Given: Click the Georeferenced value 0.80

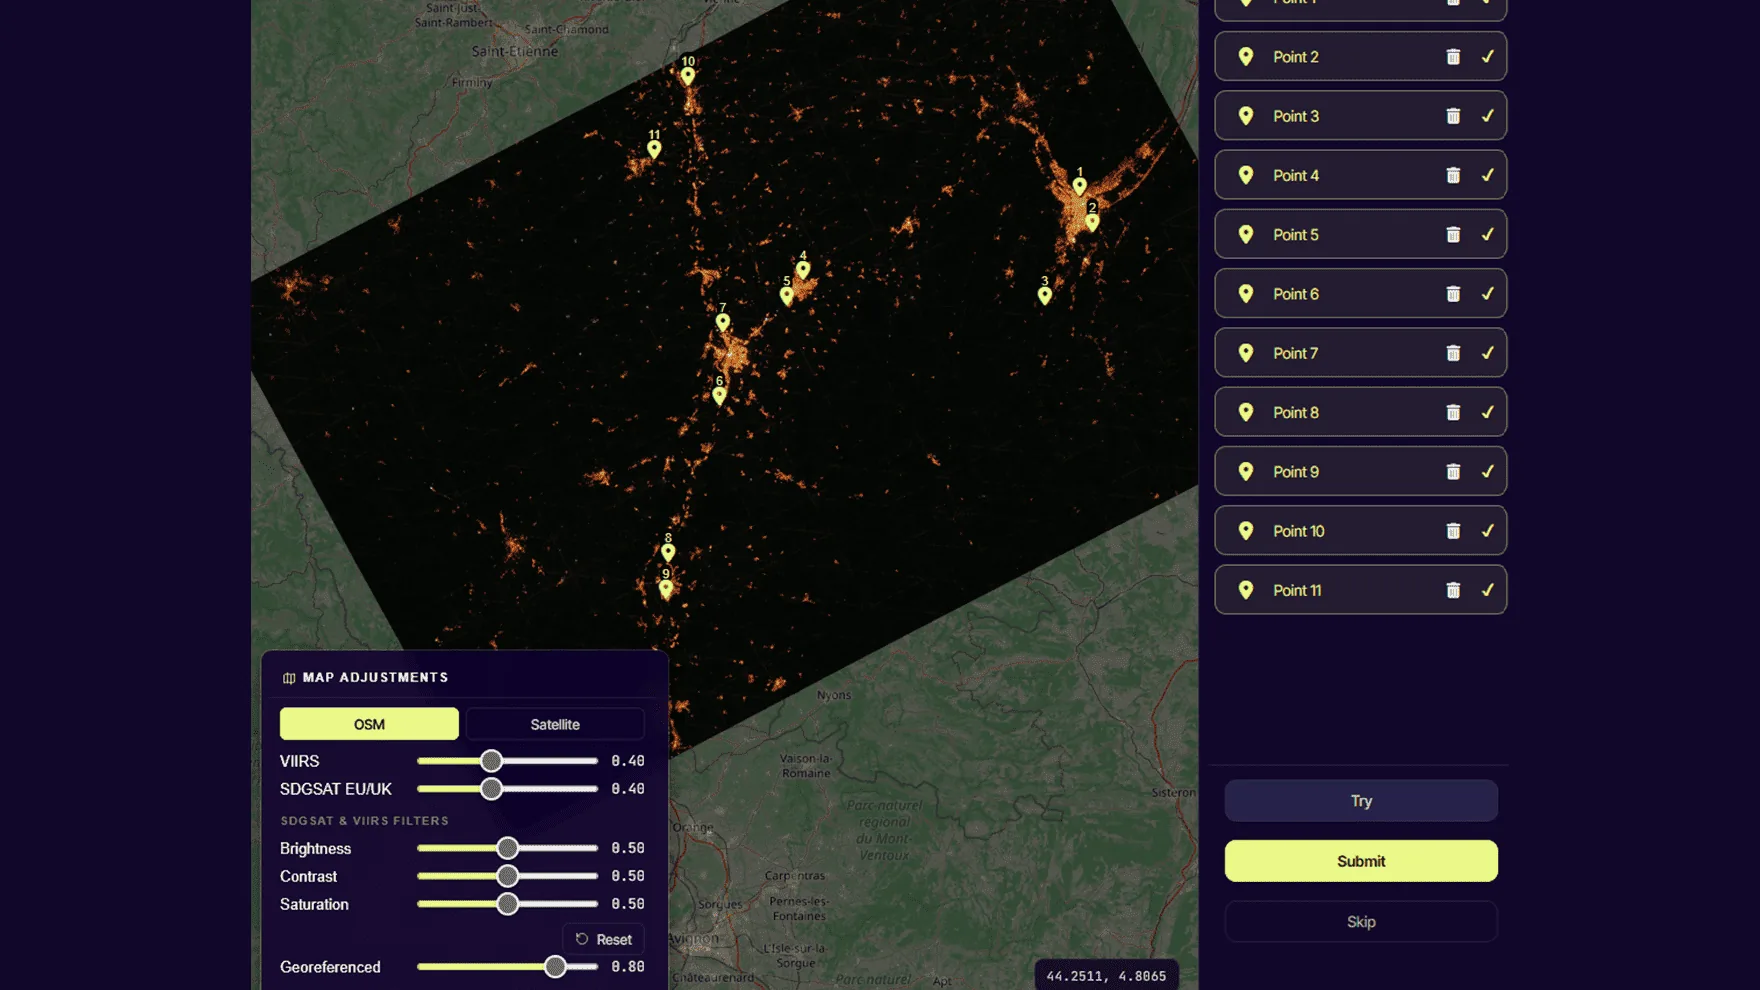Looking at the screenshot, I should 628,967.
